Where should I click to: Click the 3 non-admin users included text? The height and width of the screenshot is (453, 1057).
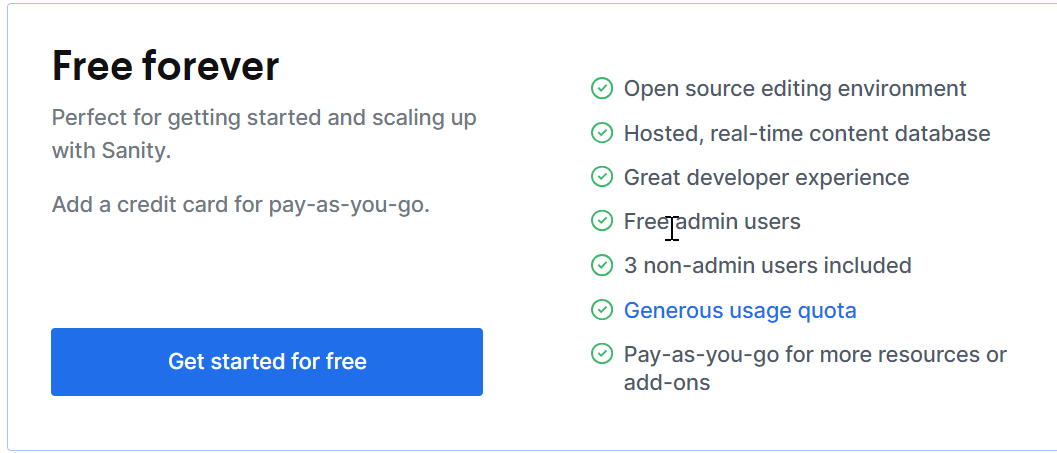(768, 266)
